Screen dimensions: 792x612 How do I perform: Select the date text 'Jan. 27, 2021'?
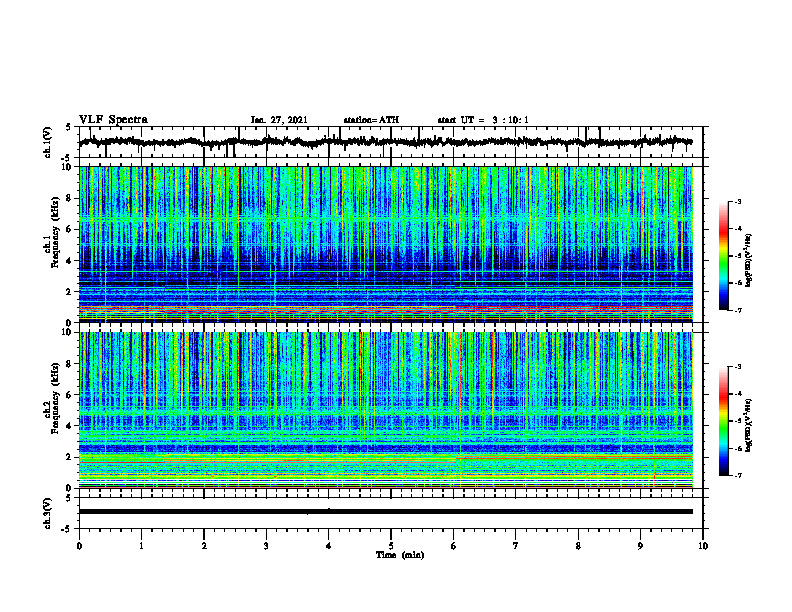[279, 120]
